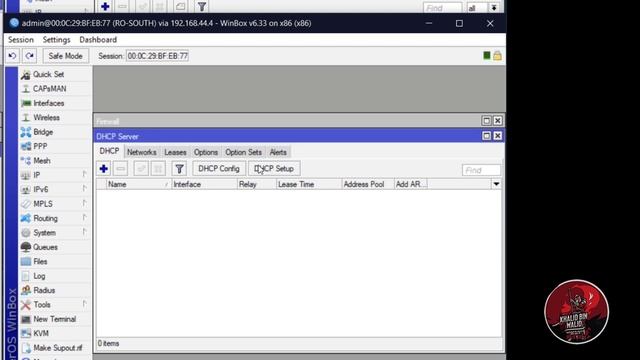
Task: Switch to the Alerts tab
Action: point(278,152)
